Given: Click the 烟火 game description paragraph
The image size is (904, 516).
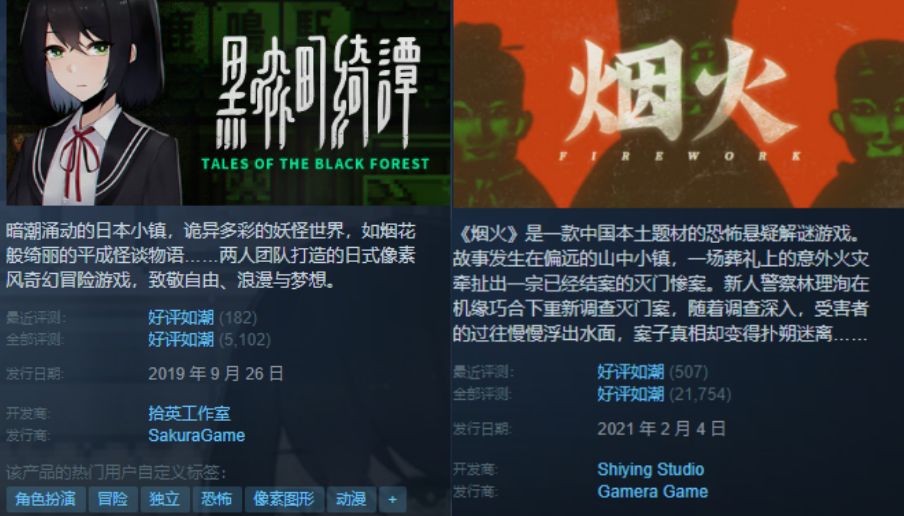Looking at the screenshot, I should click(661, 284).
